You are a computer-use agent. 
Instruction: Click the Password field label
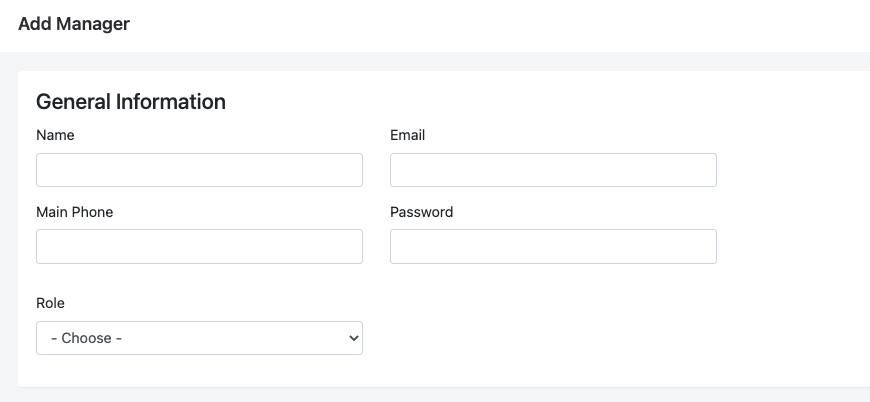(x=421, y=212)
